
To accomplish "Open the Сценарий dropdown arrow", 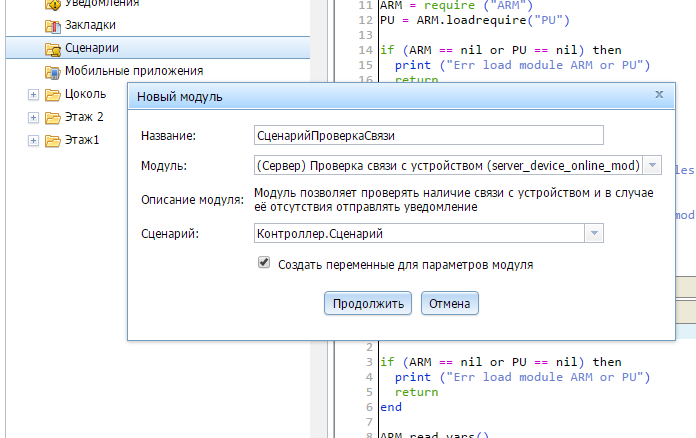I will click(594, 233).
